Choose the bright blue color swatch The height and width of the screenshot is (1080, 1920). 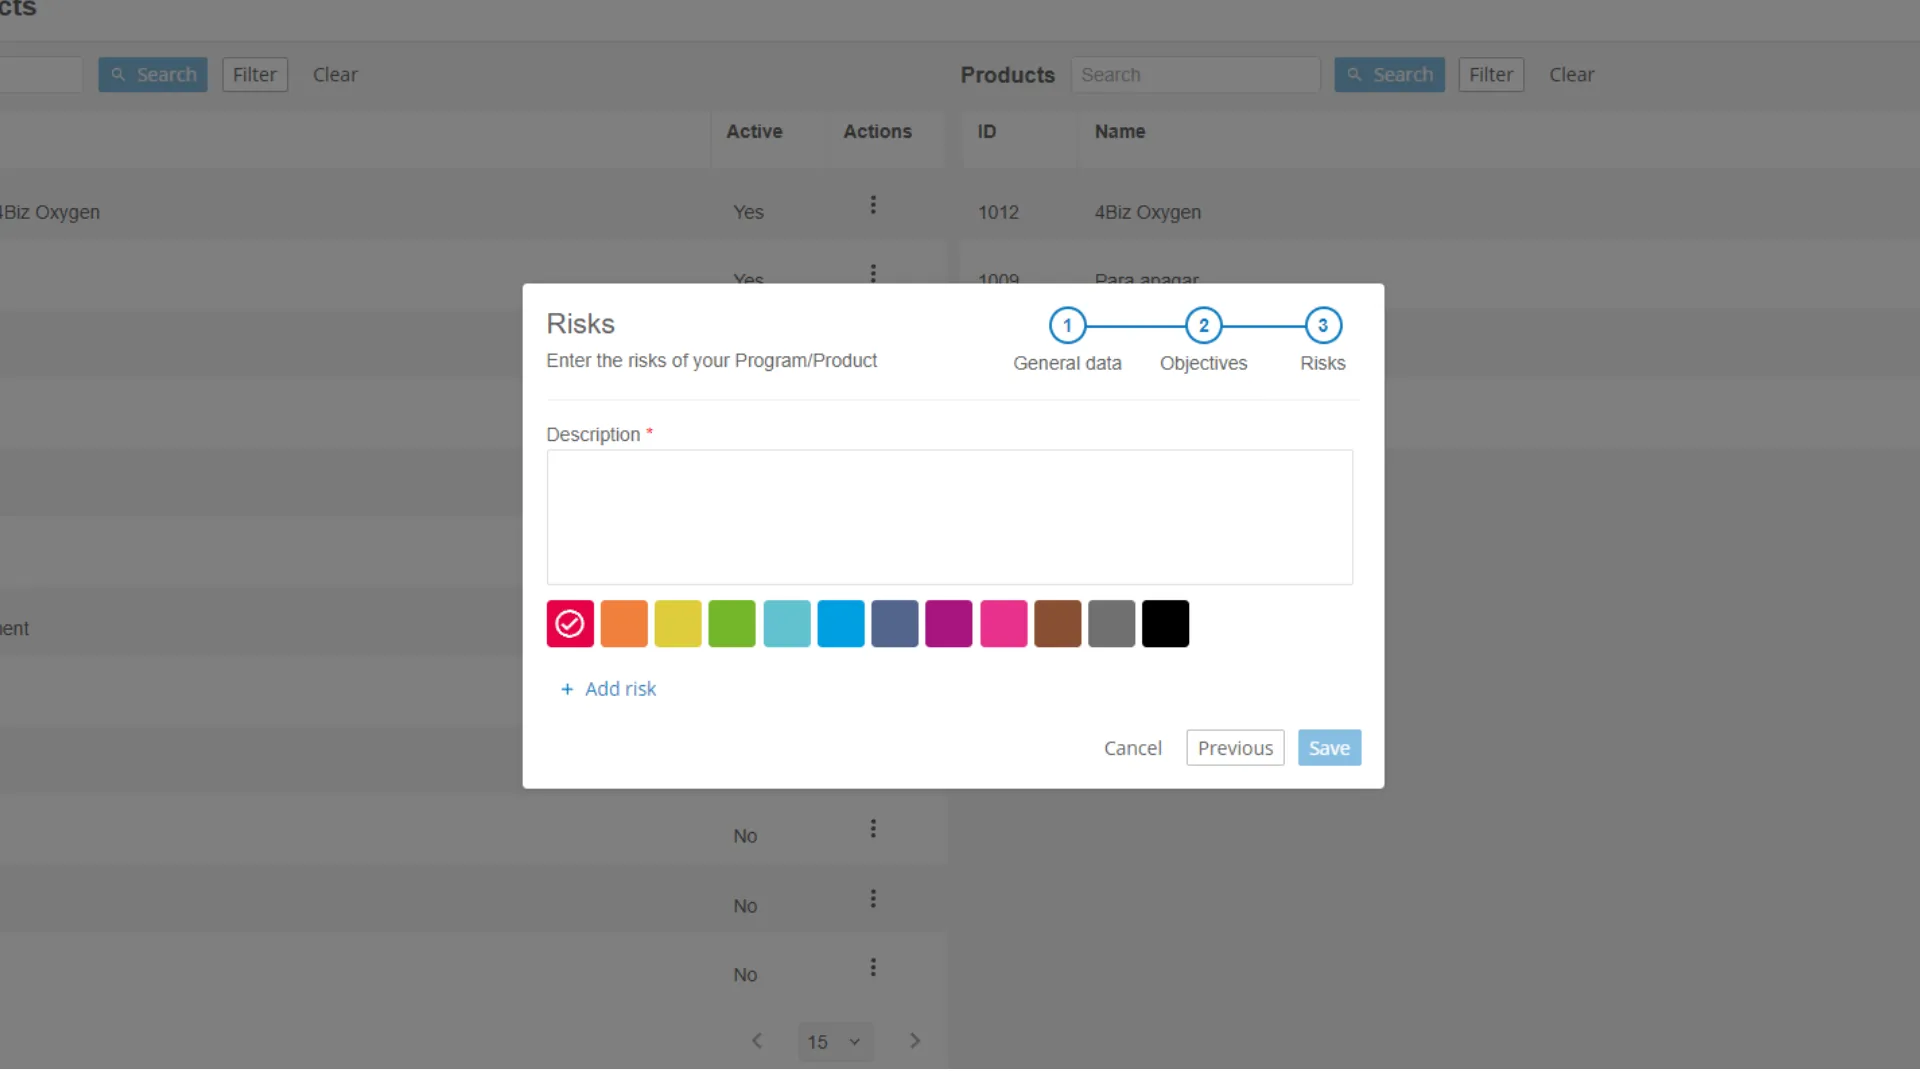tap(841, 624)
